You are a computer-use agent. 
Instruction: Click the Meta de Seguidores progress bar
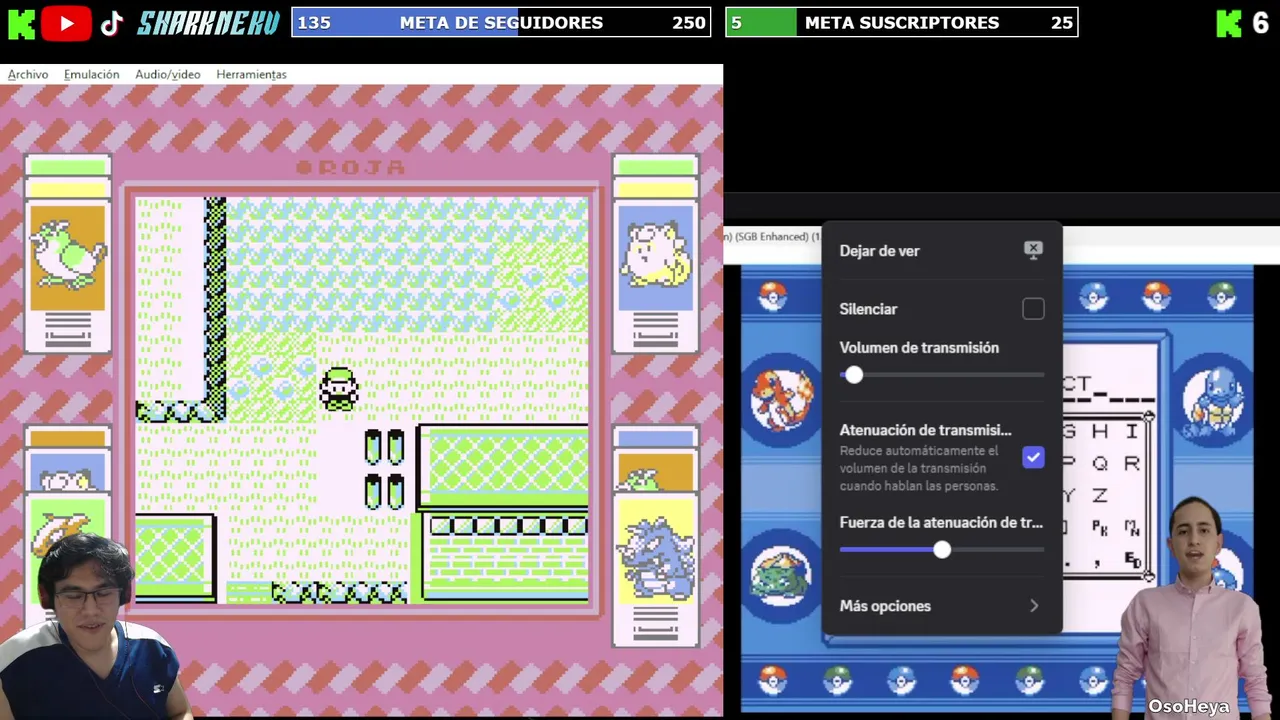(501, 22)
